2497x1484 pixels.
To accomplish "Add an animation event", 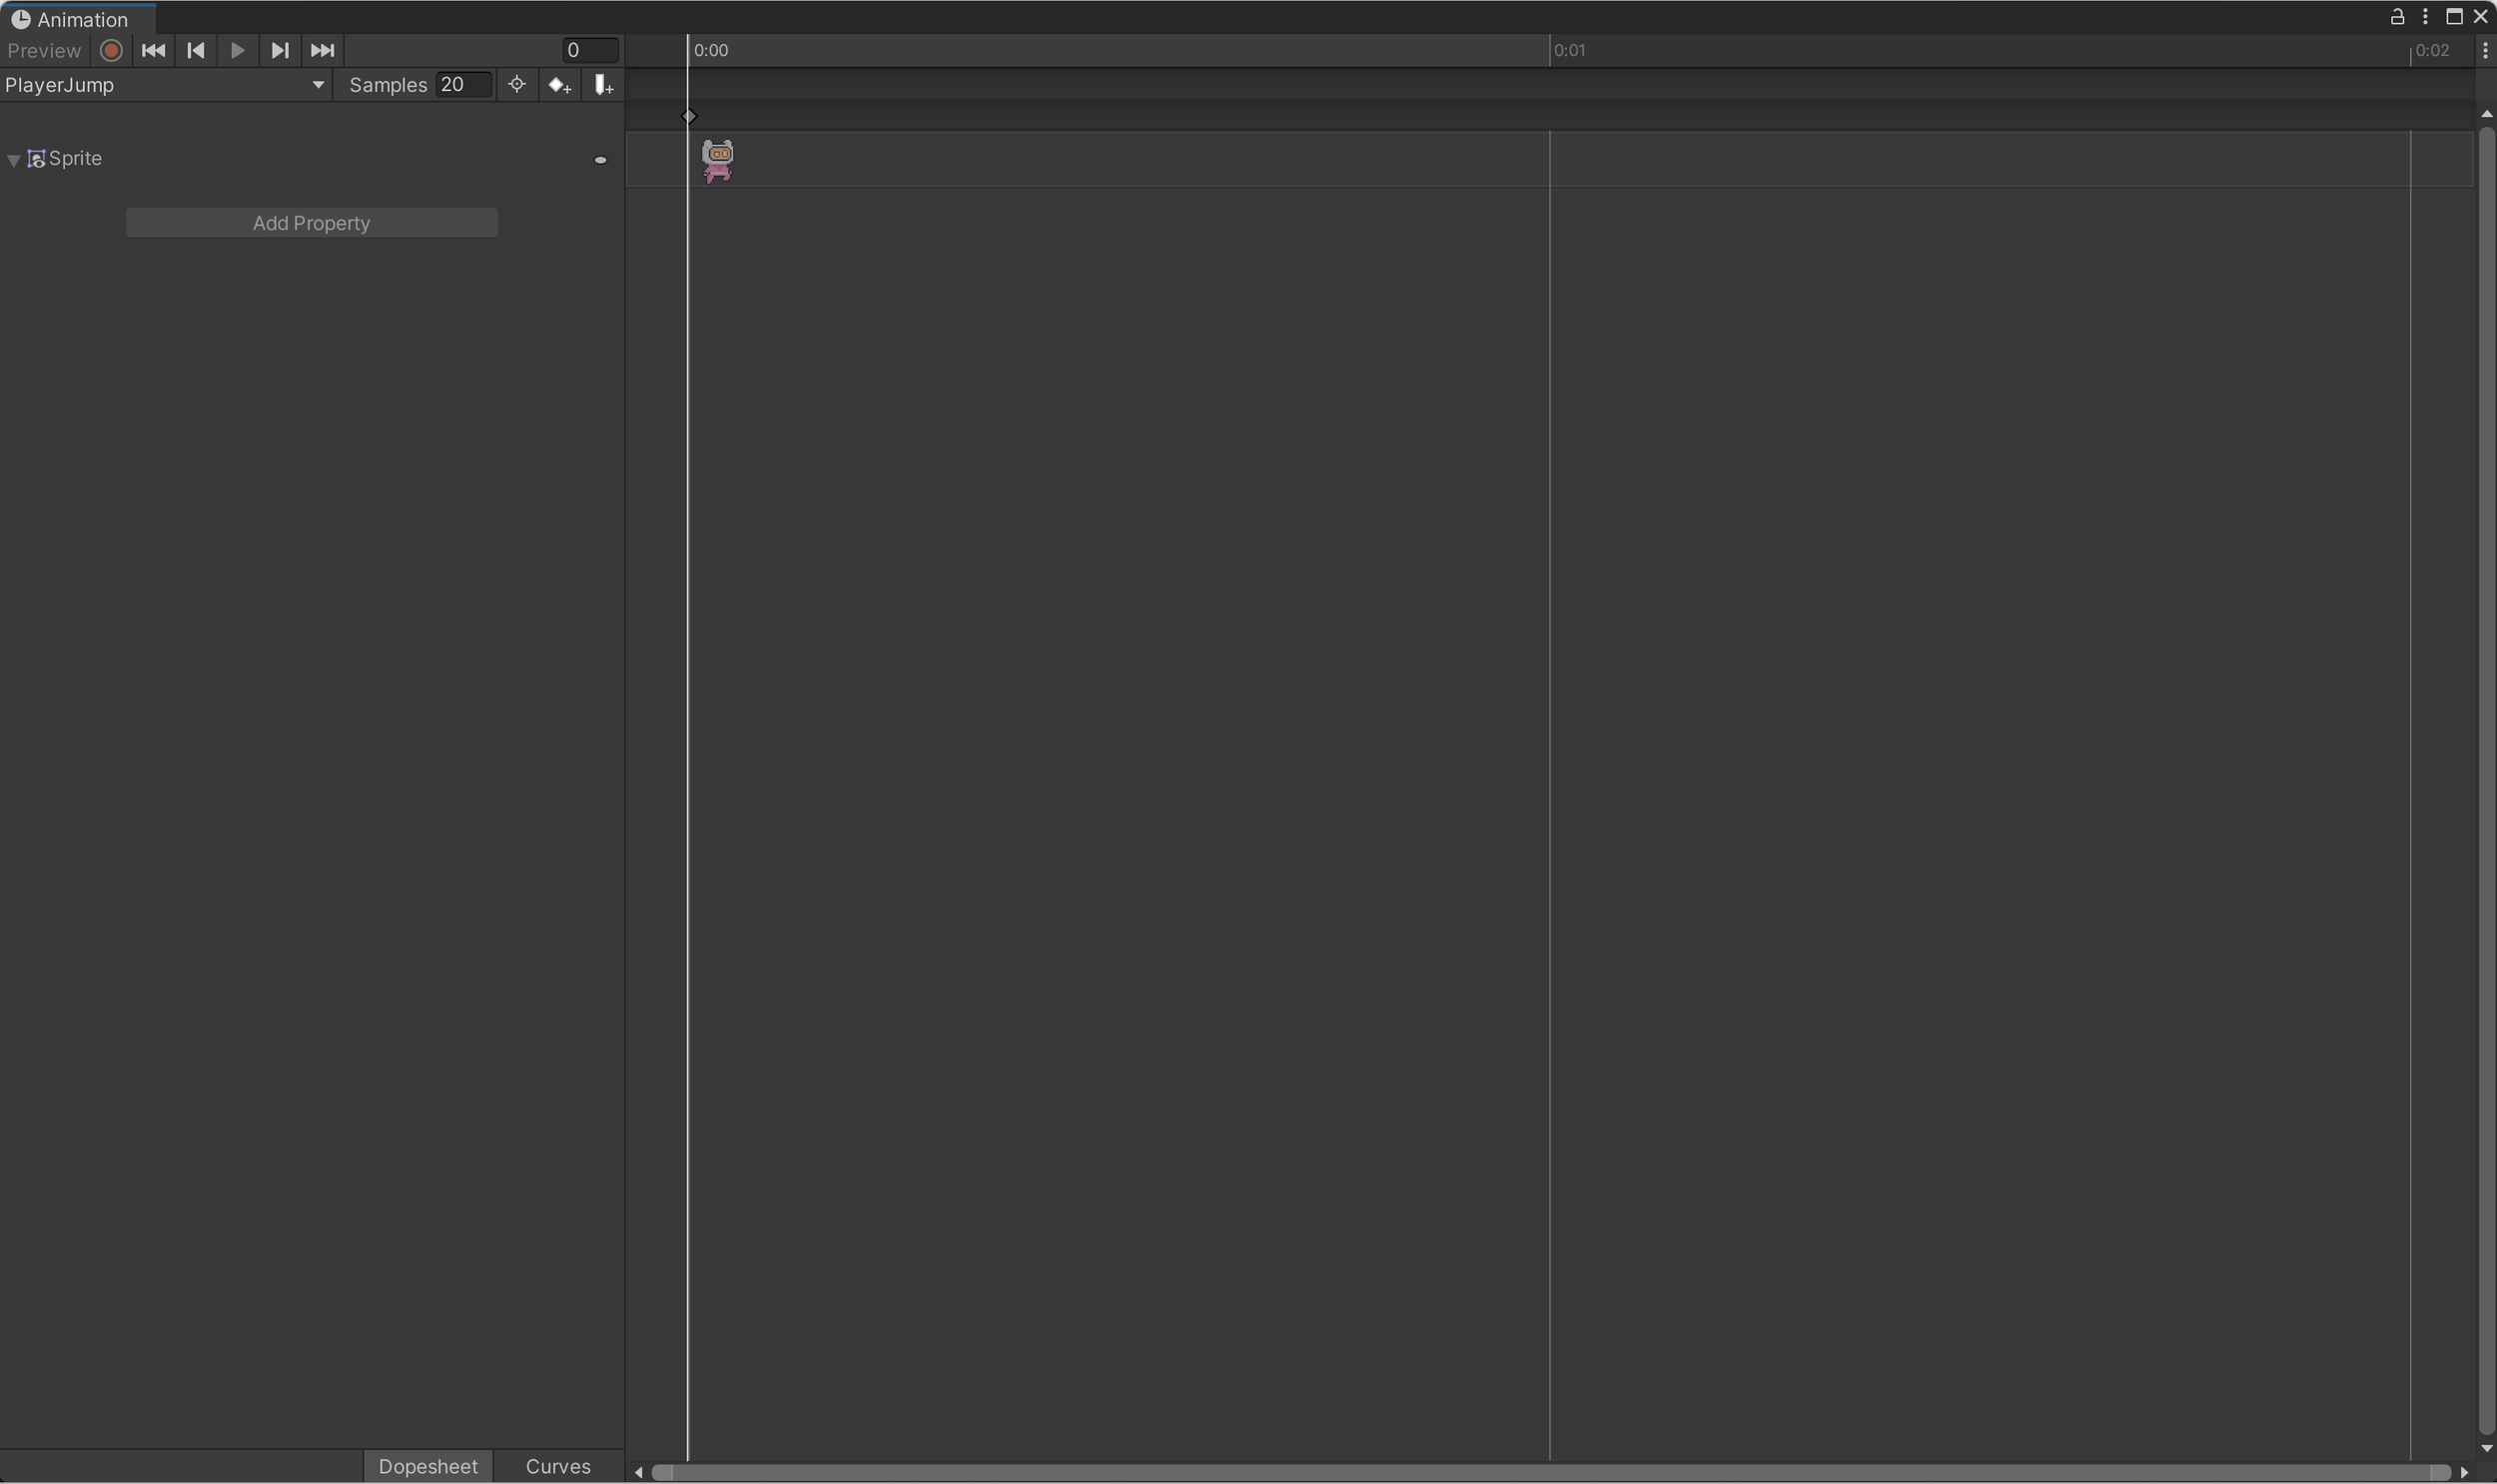I will 603,85.
